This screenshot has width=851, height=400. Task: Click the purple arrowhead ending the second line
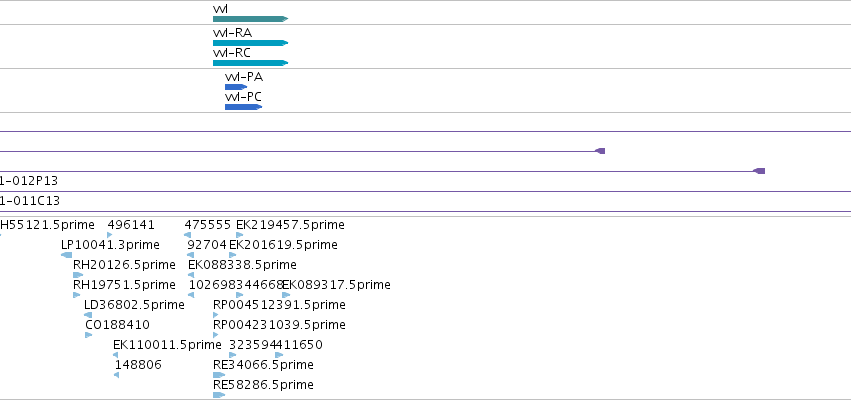pos(600,151)
